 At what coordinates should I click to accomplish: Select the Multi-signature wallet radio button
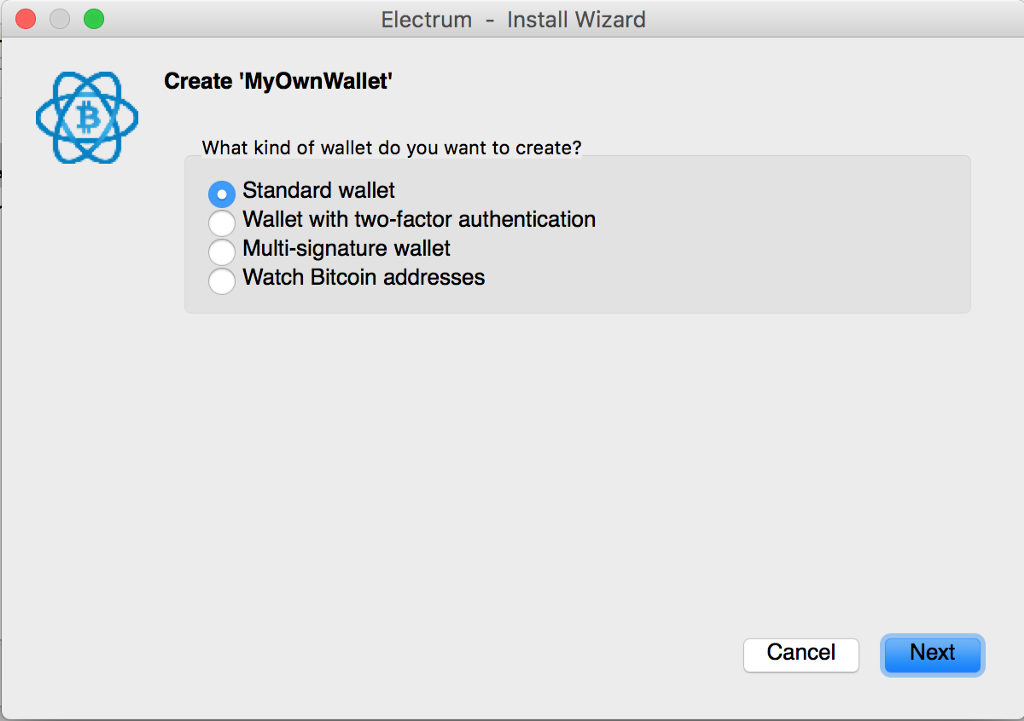[x=221, y=251]
